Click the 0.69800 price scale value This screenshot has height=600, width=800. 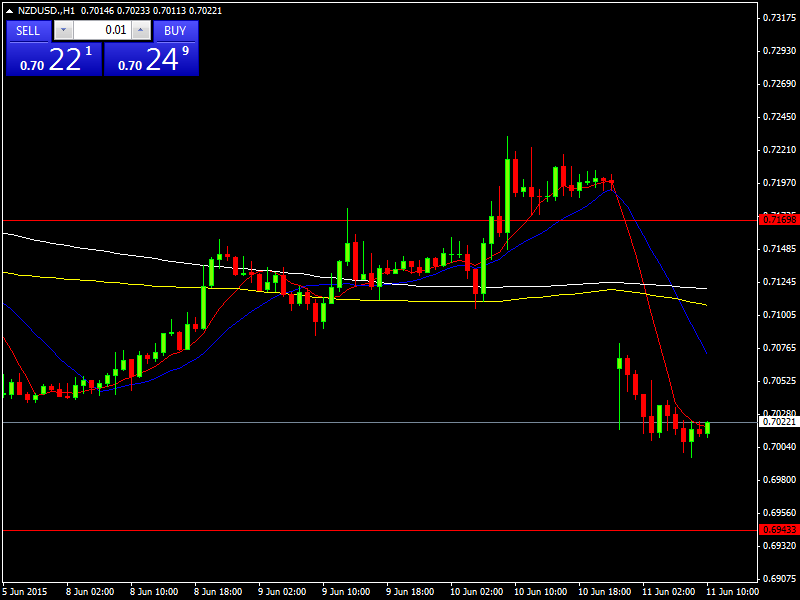(x=779, y=480)
